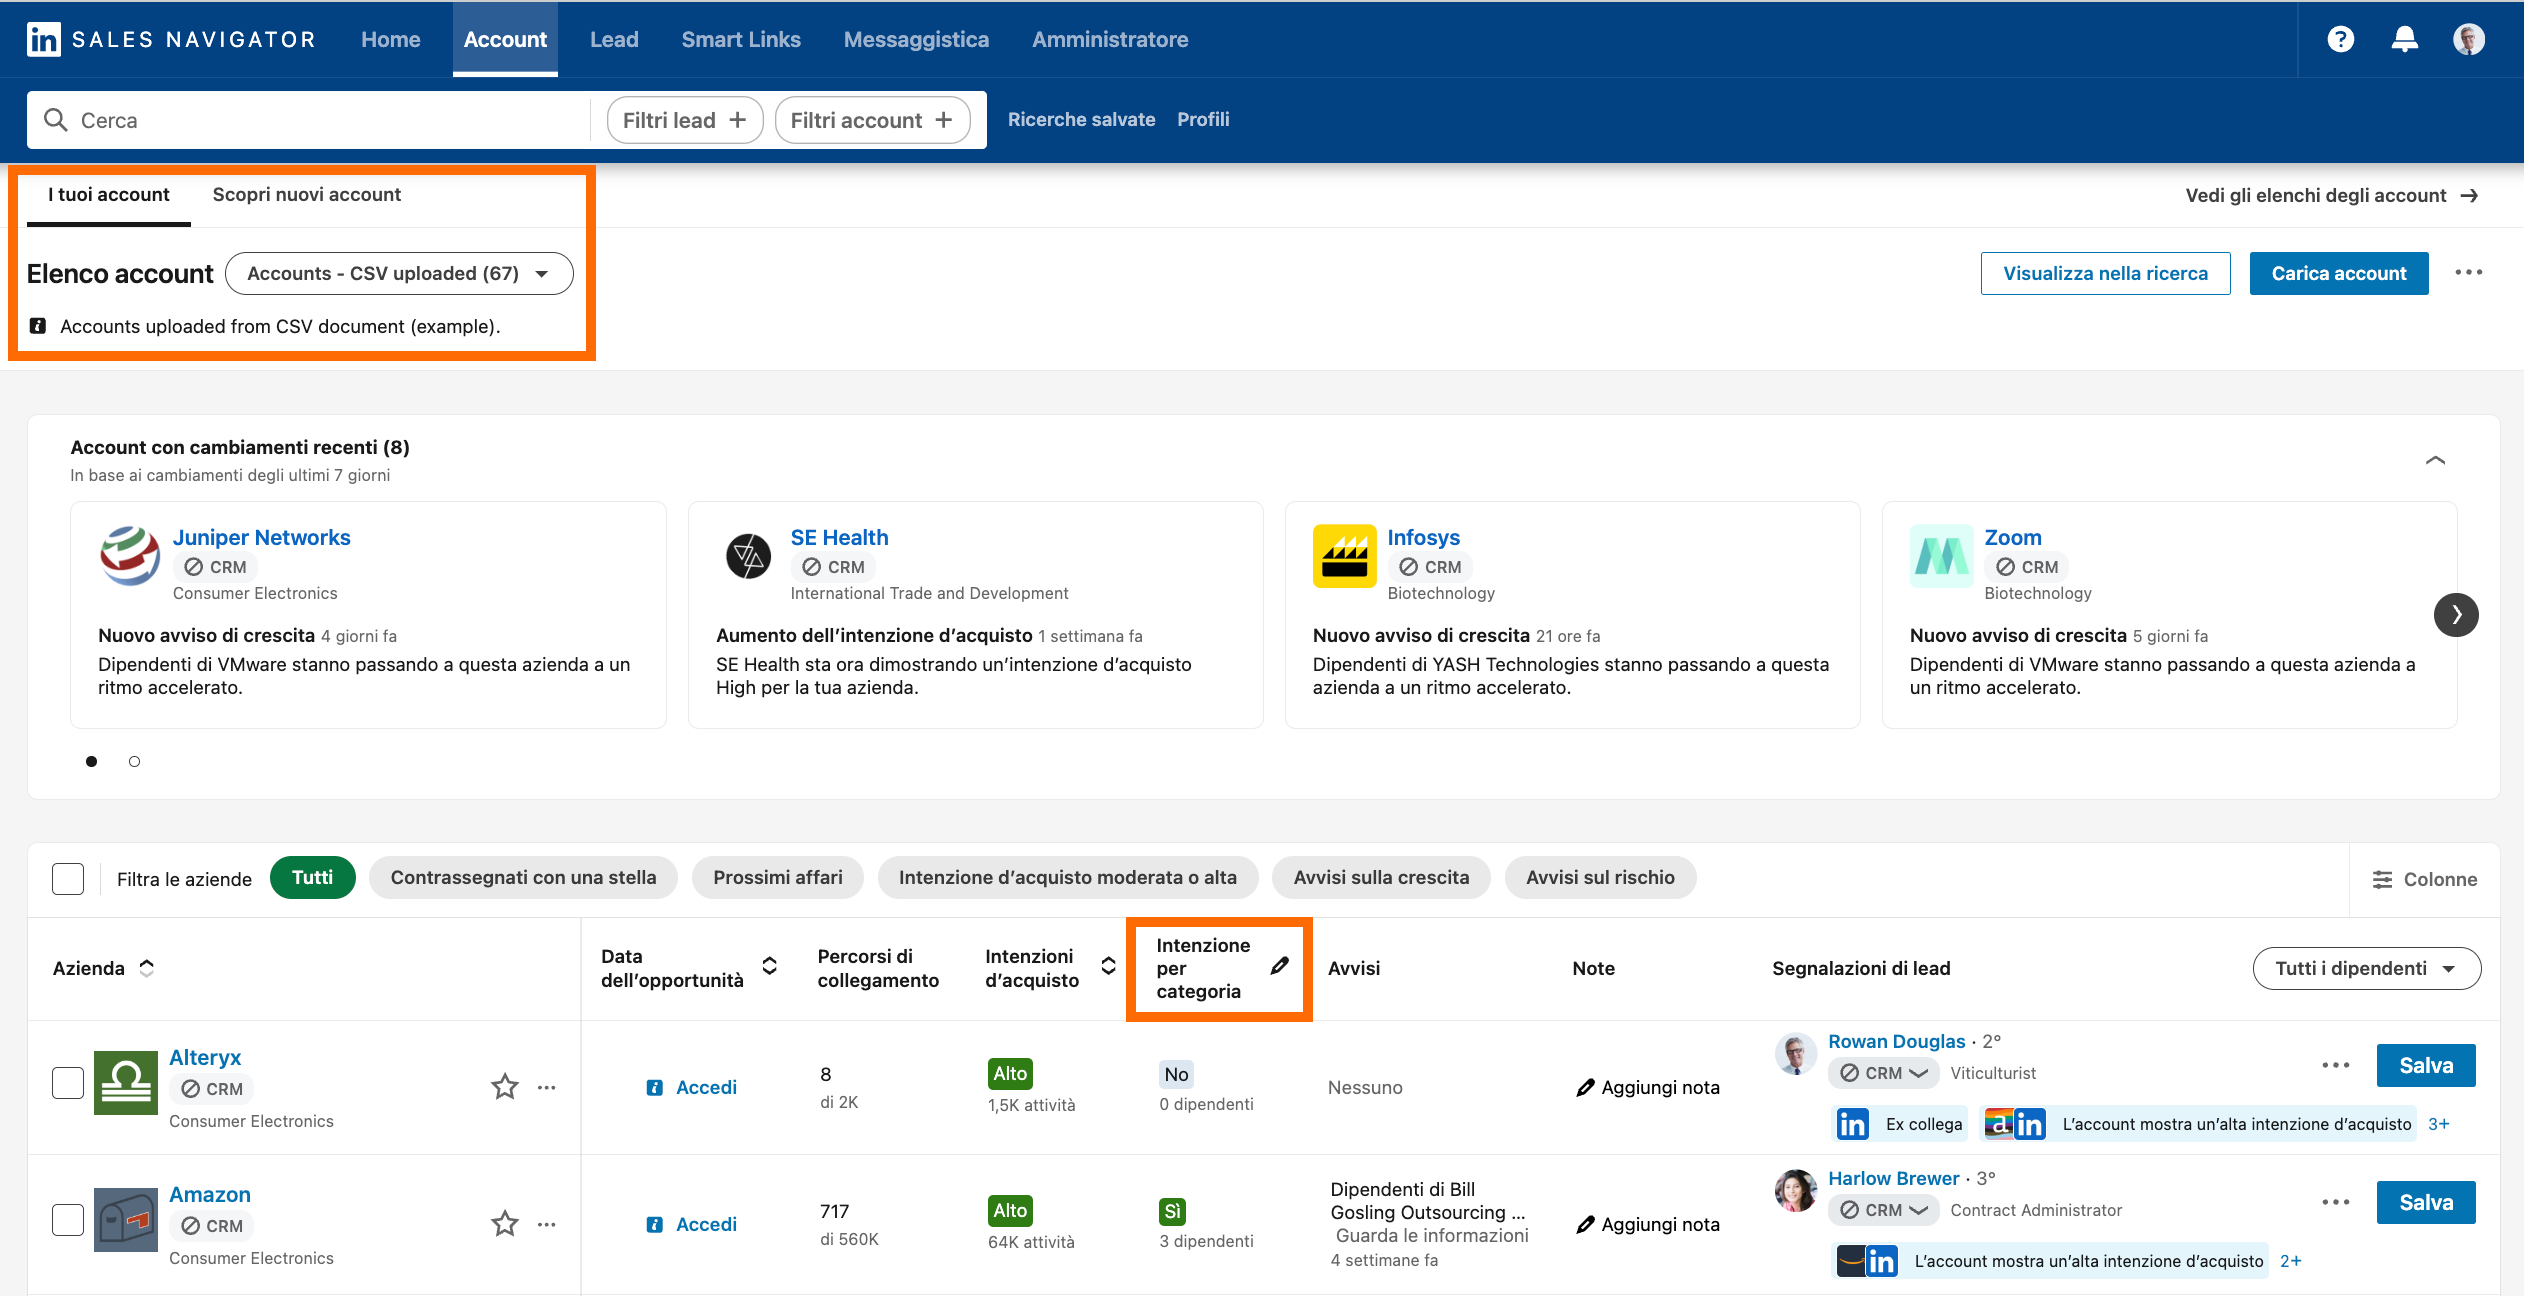Click Amazon logo thumbnail in table

[126, 1219]
